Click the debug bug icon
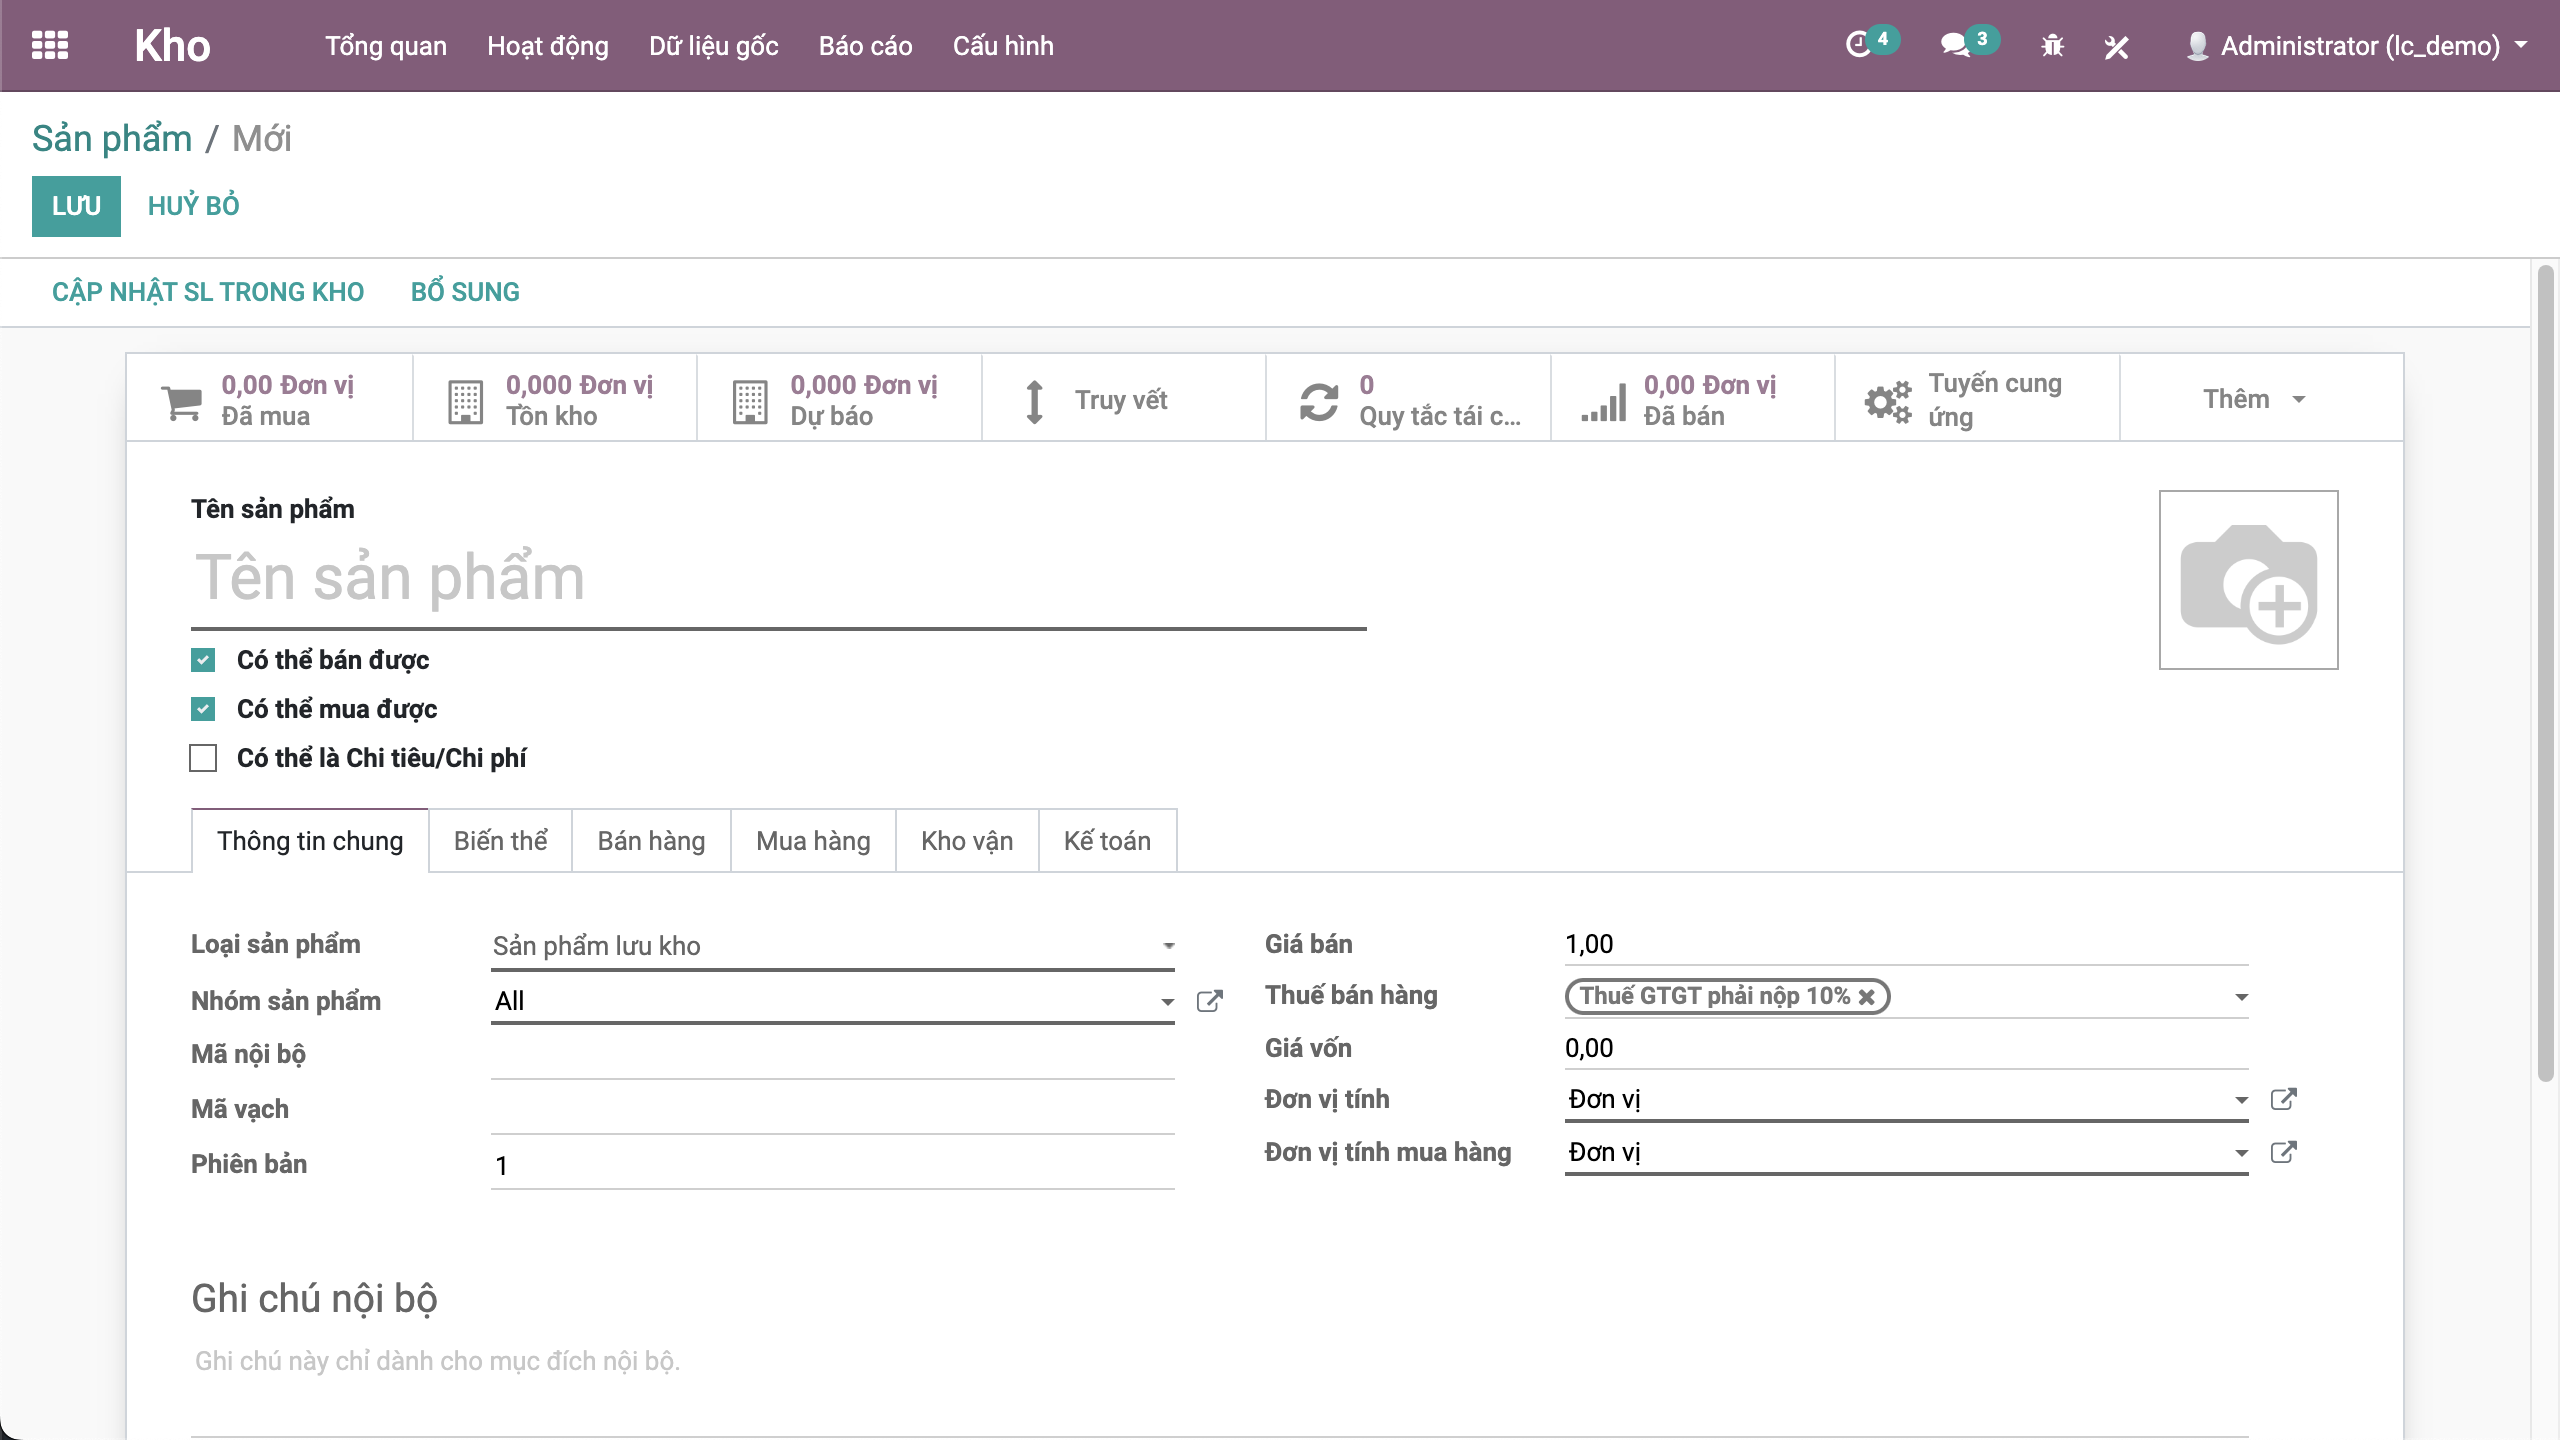2560x1440 pixels. pos(2052,46)
